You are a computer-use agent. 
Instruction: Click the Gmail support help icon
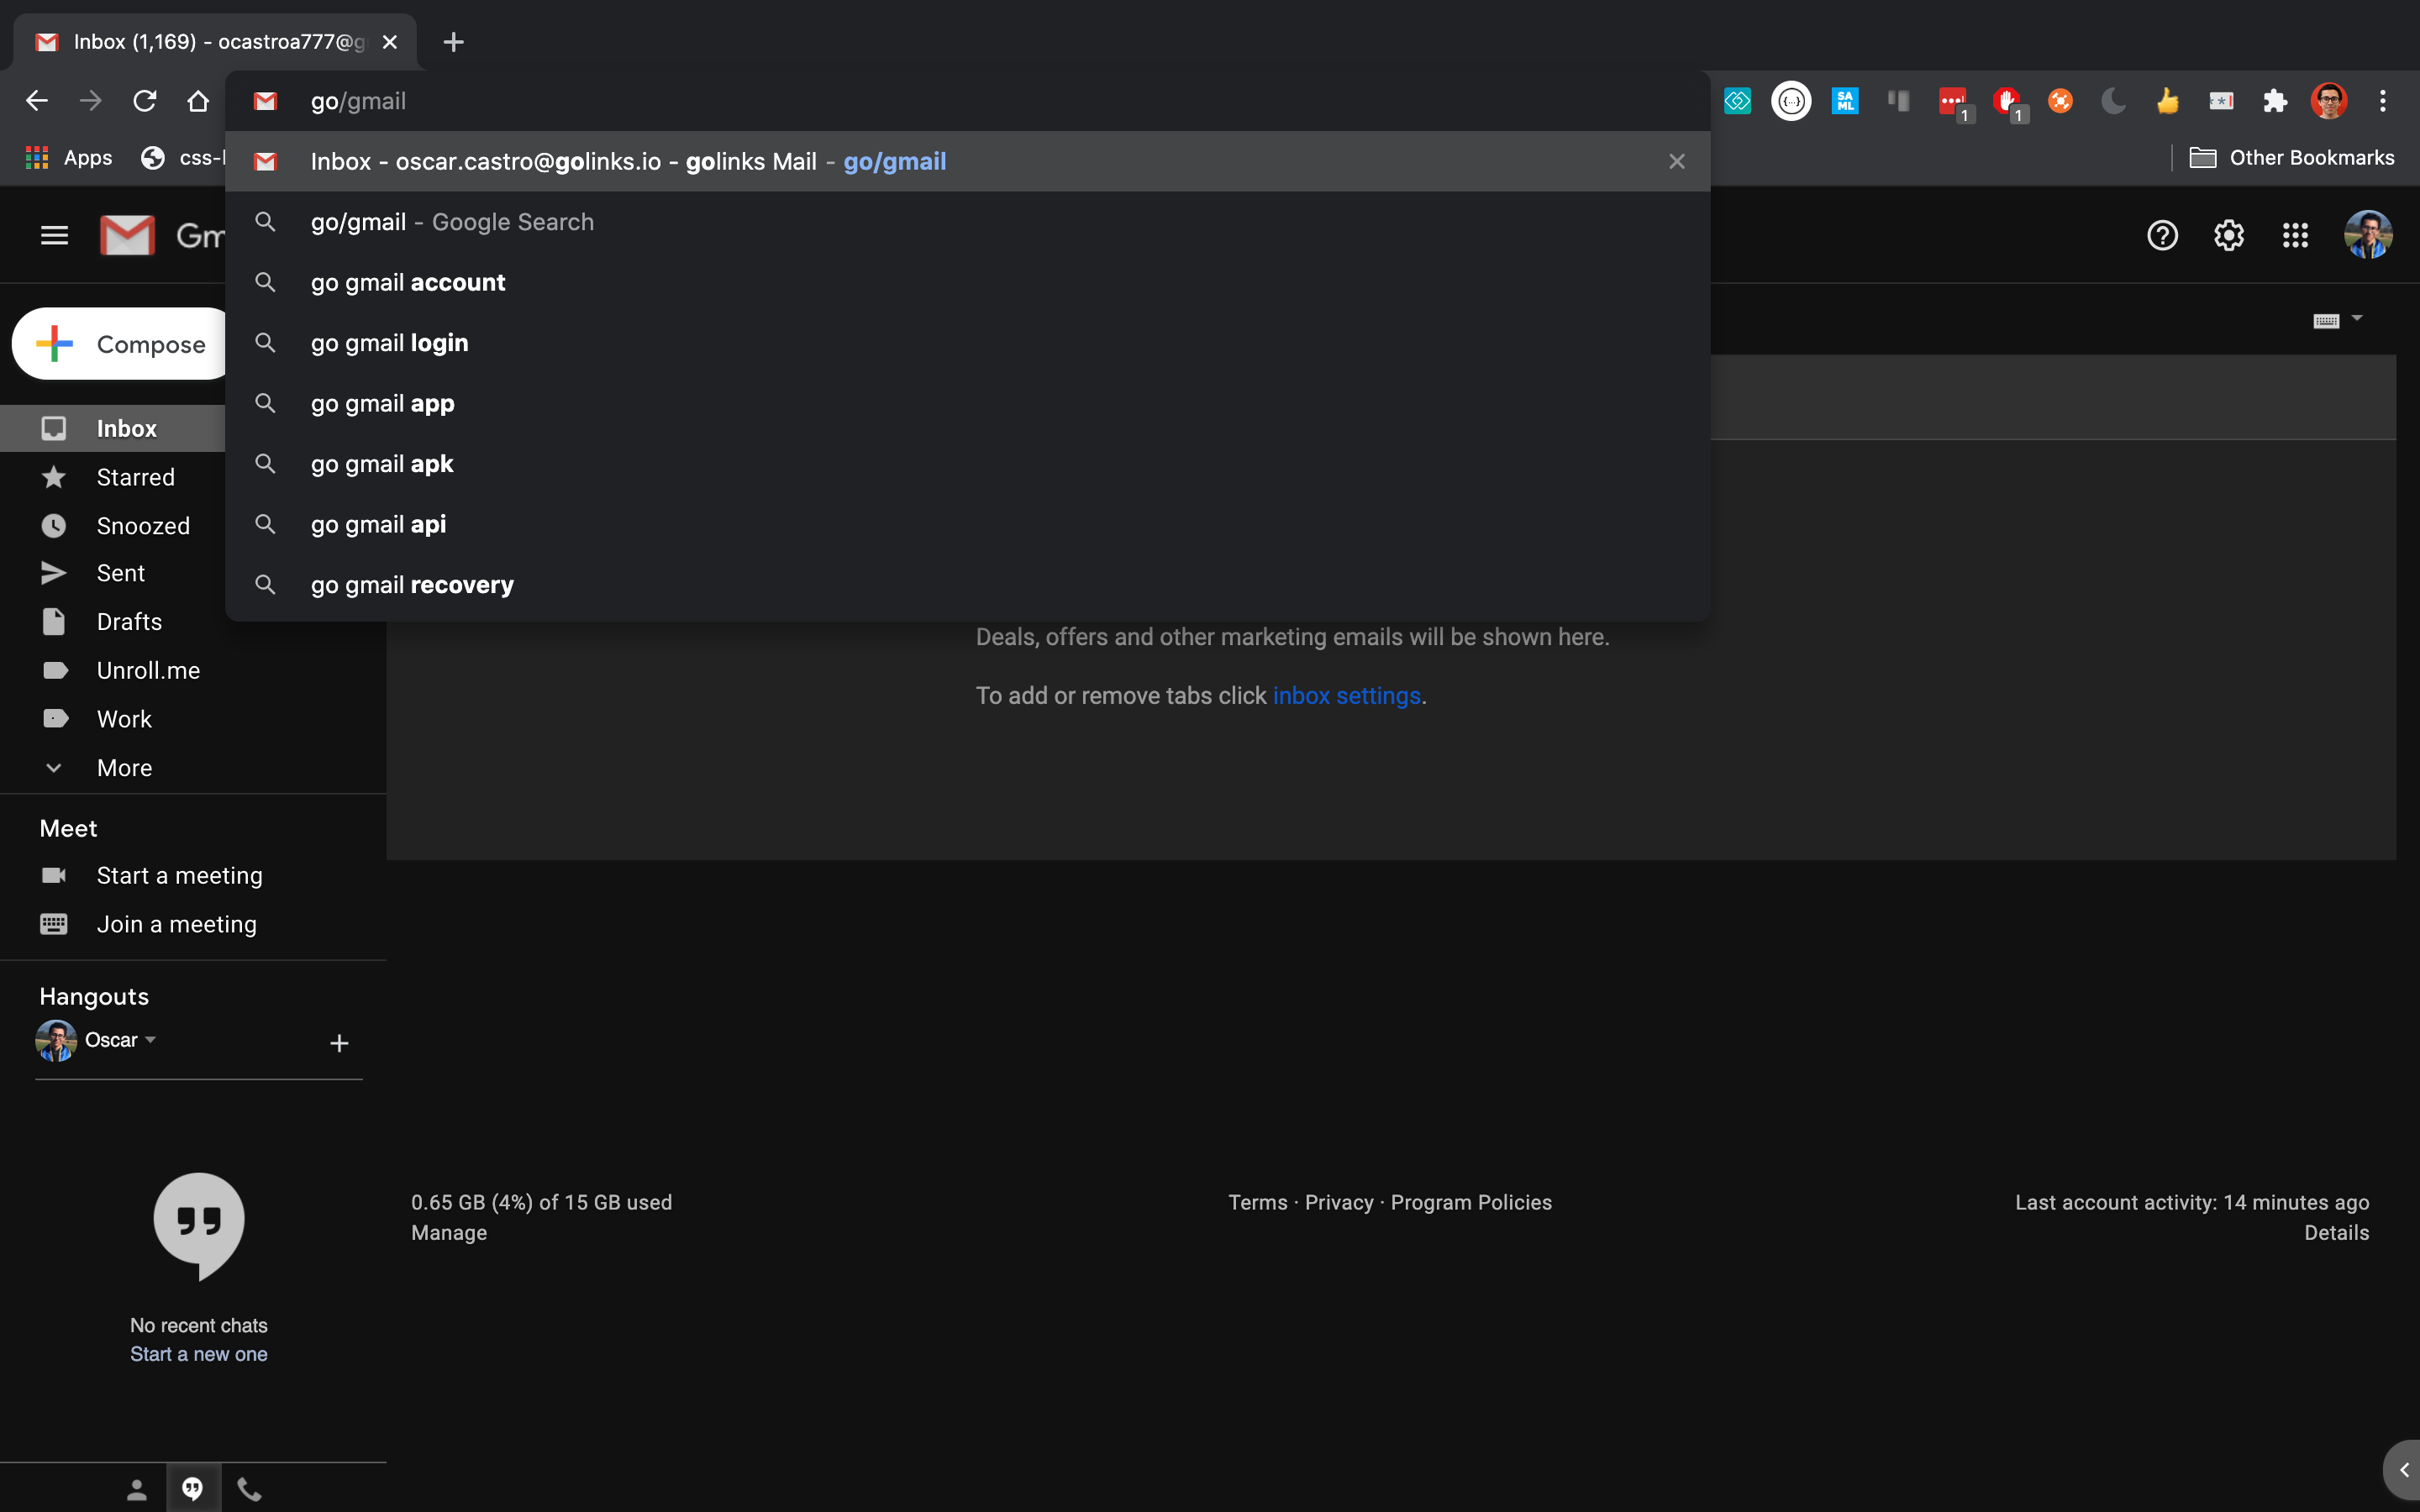[x=2162, y=236]
